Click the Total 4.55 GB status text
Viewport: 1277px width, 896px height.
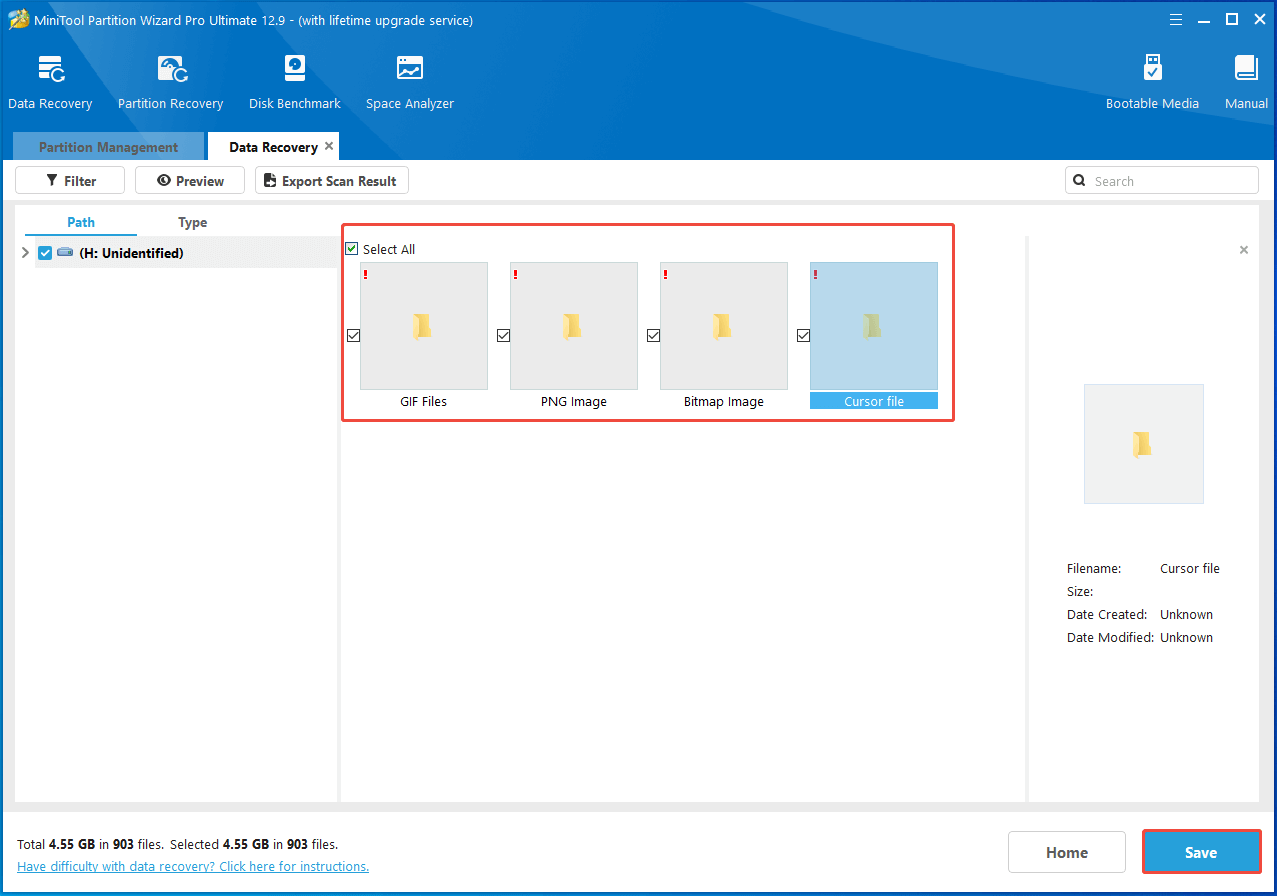[92, 844]
